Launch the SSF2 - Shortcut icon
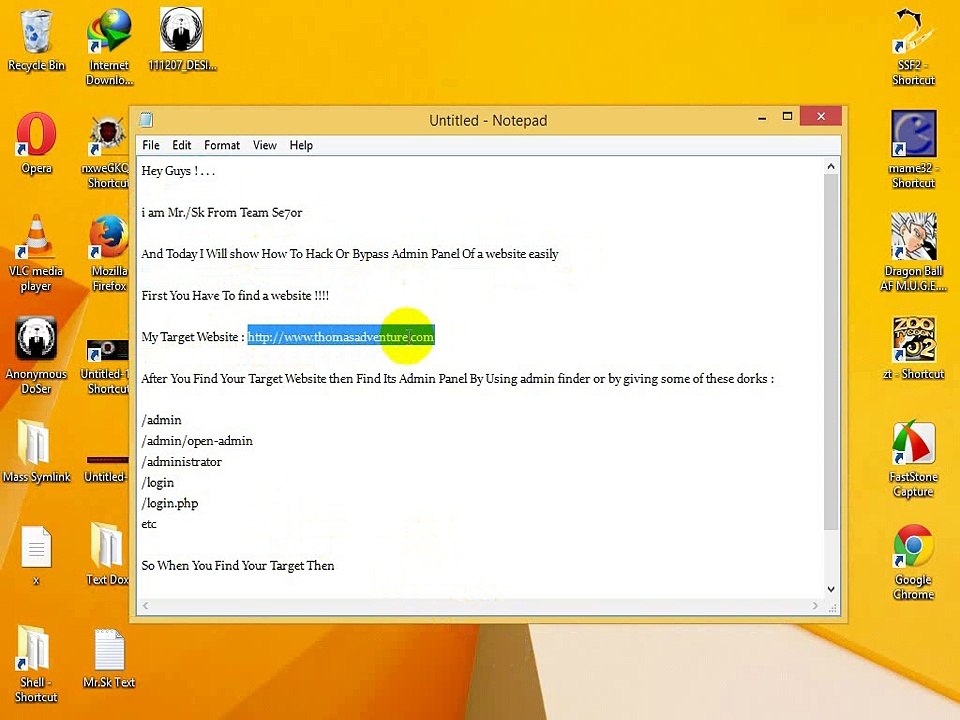Viewport: 960px width, 720px height. click(x=913, y=47)
